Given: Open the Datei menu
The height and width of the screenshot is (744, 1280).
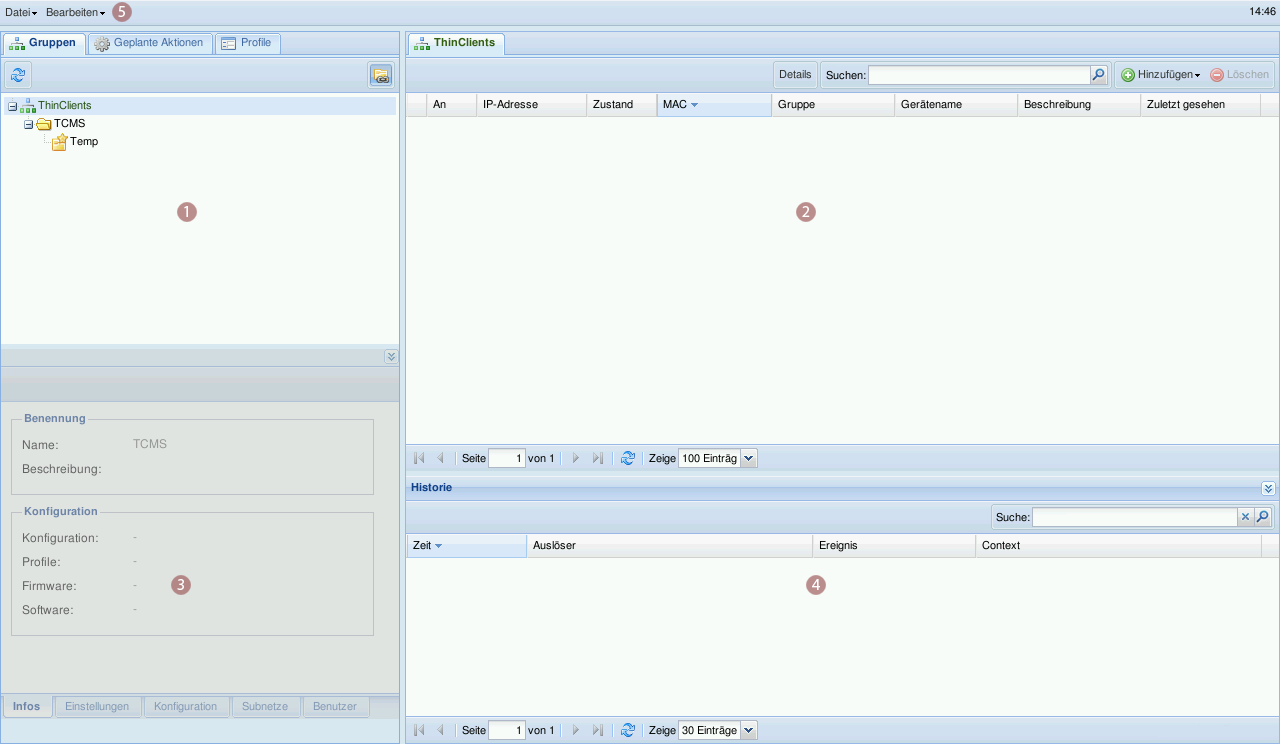Looking at the screenshot, I should tap(21, 12).
